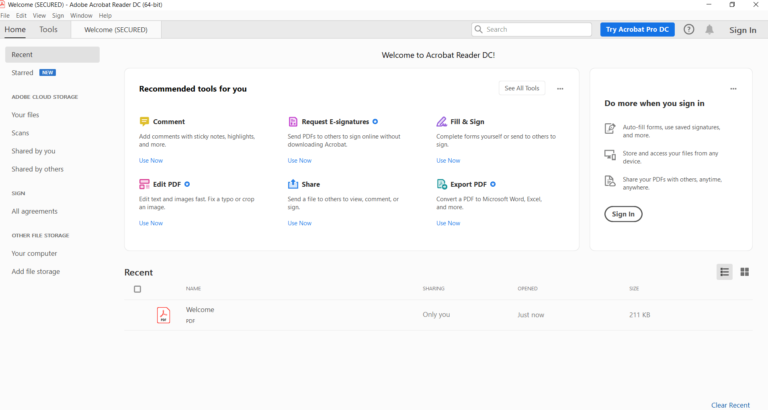Click the NAME column header
This screenshot has height=410, width=768.
point(193,289)
